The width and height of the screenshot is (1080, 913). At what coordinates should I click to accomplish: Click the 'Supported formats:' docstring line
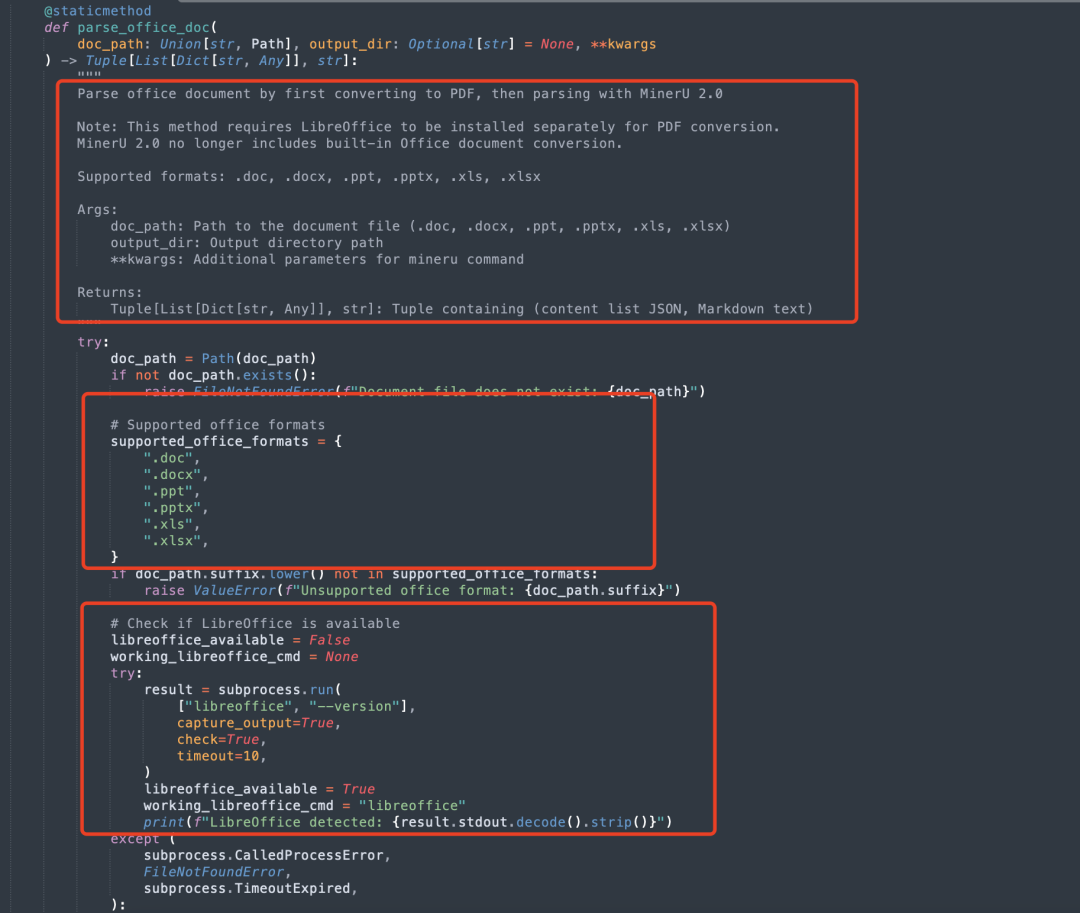309,176
